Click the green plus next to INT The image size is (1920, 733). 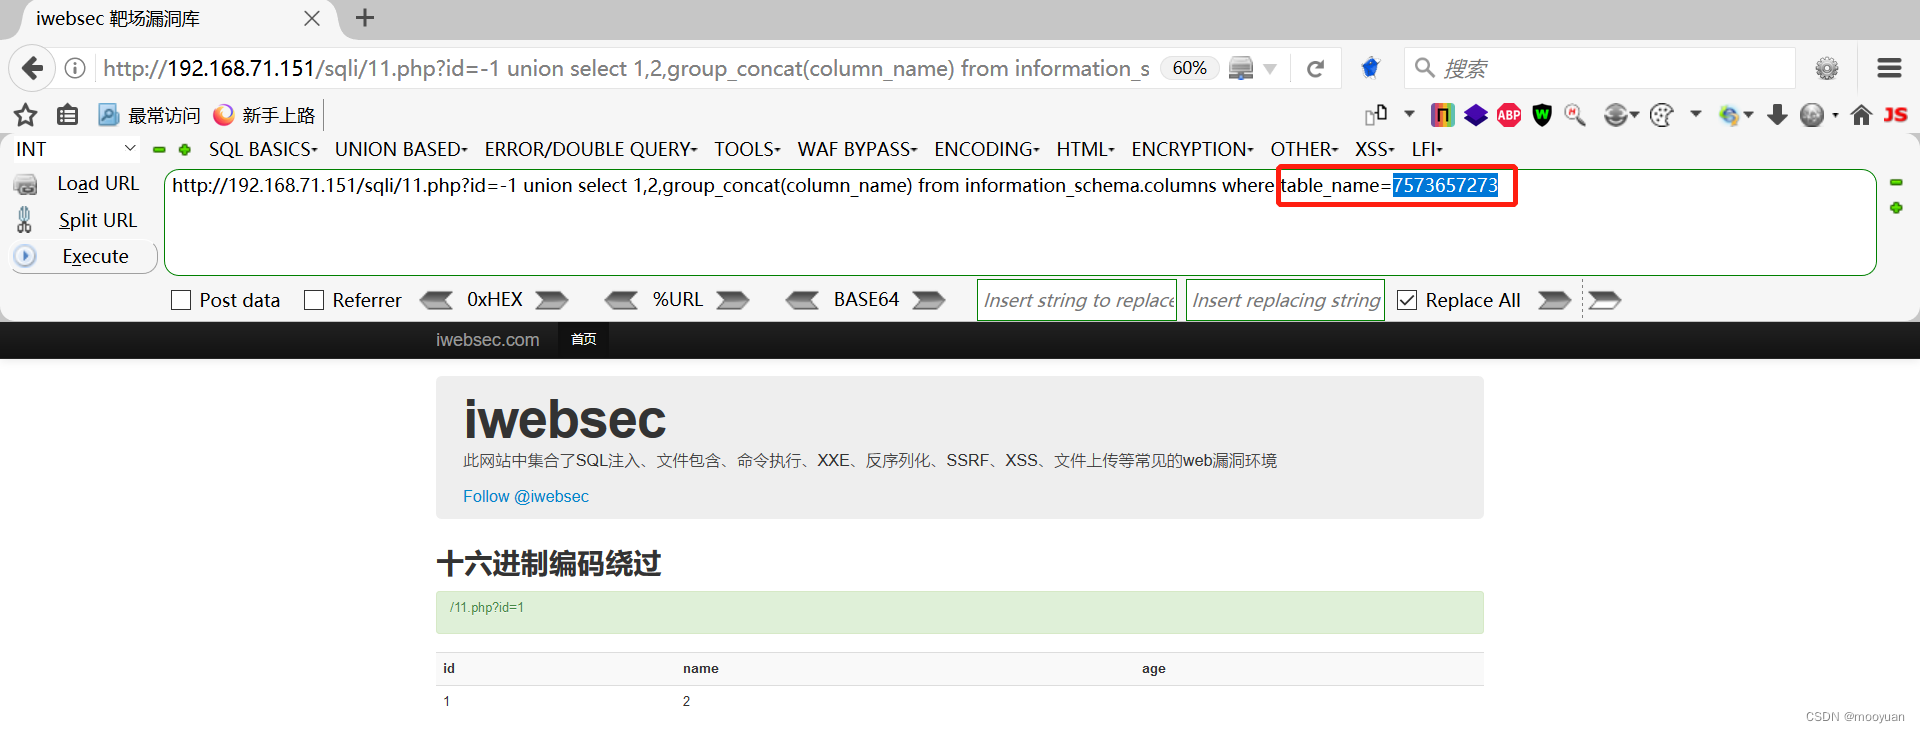point(184,150)
